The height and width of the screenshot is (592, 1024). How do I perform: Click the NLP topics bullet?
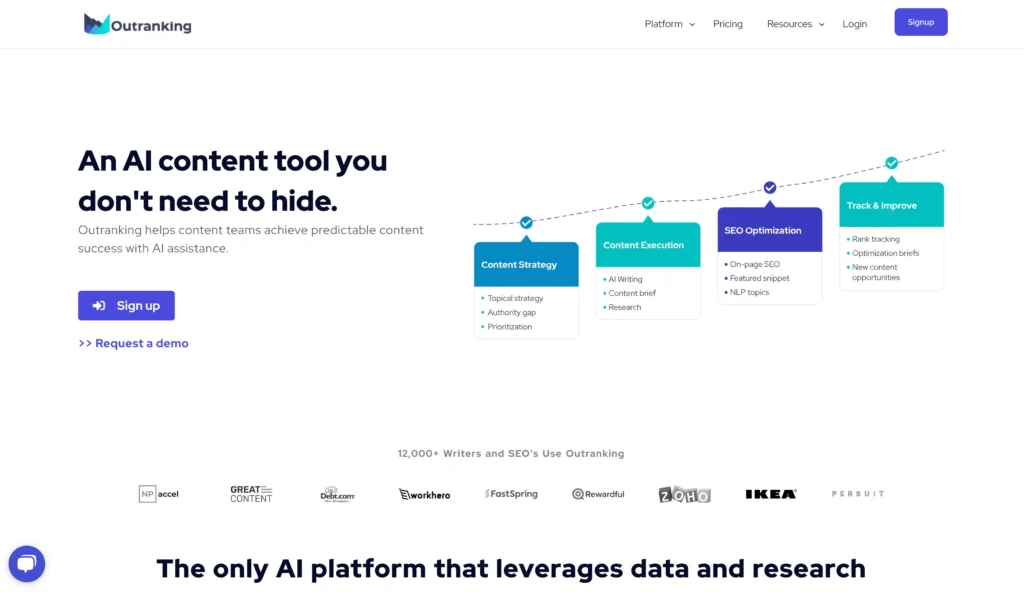749,292
